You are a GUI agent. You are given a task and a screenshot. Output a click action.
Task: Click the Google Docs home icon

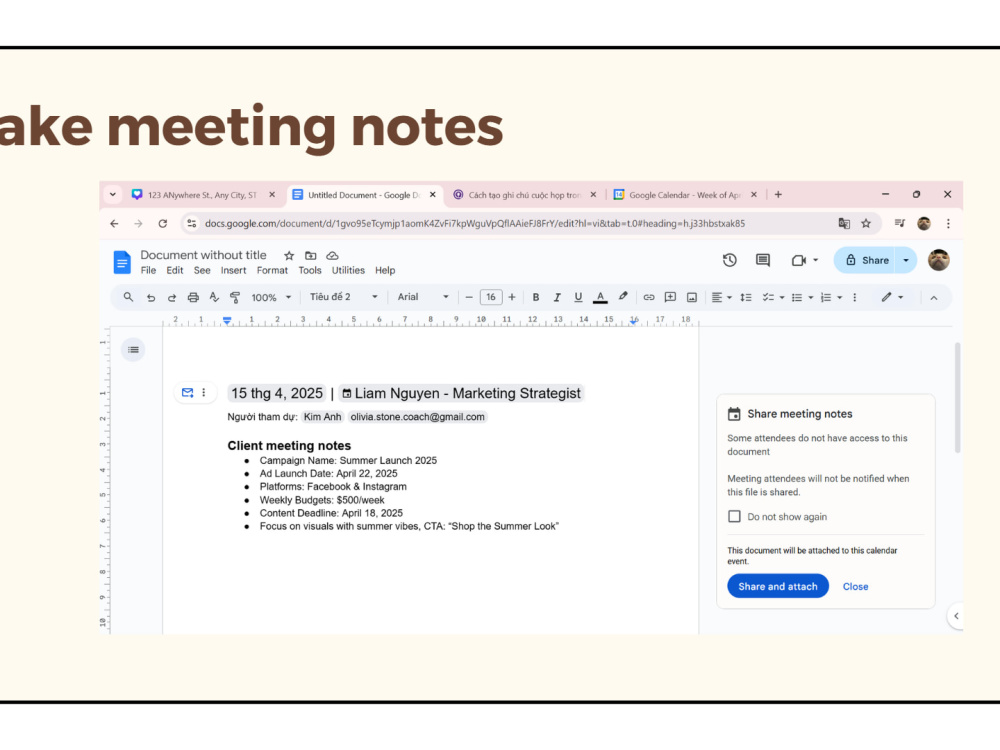pos(122,262)
